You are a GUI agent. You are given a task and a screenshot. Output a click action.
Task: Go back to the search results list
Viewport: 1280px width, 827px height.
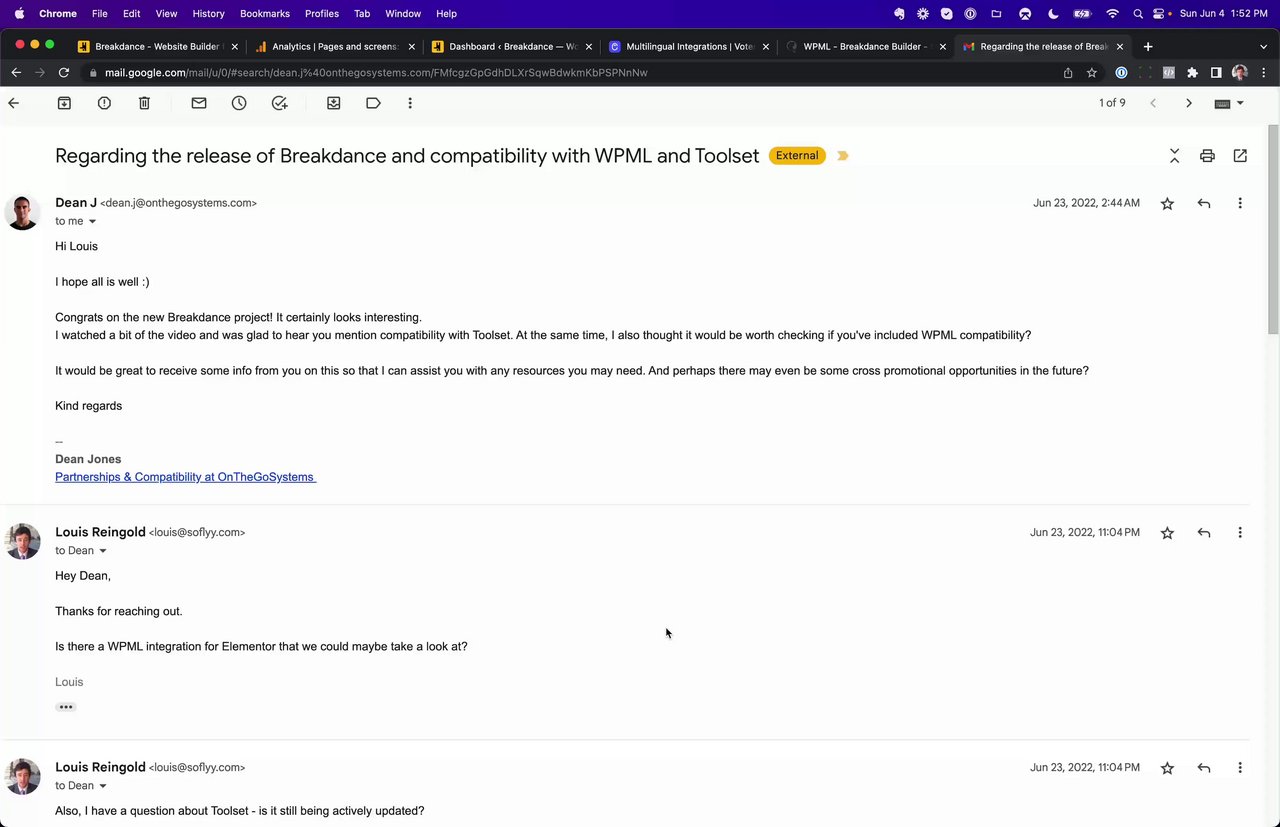coord(13,103)
